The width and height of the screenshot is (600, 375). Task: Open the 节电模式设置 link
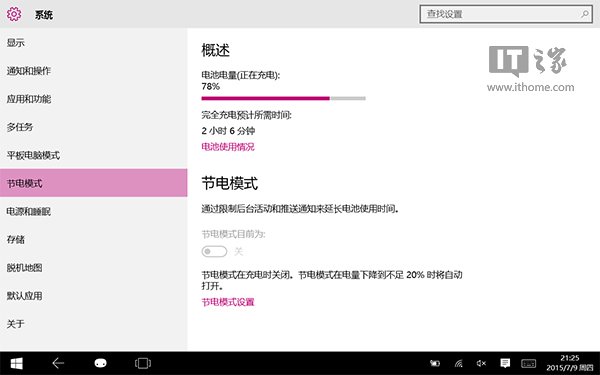pyautogui.click(x=228, y=302)
